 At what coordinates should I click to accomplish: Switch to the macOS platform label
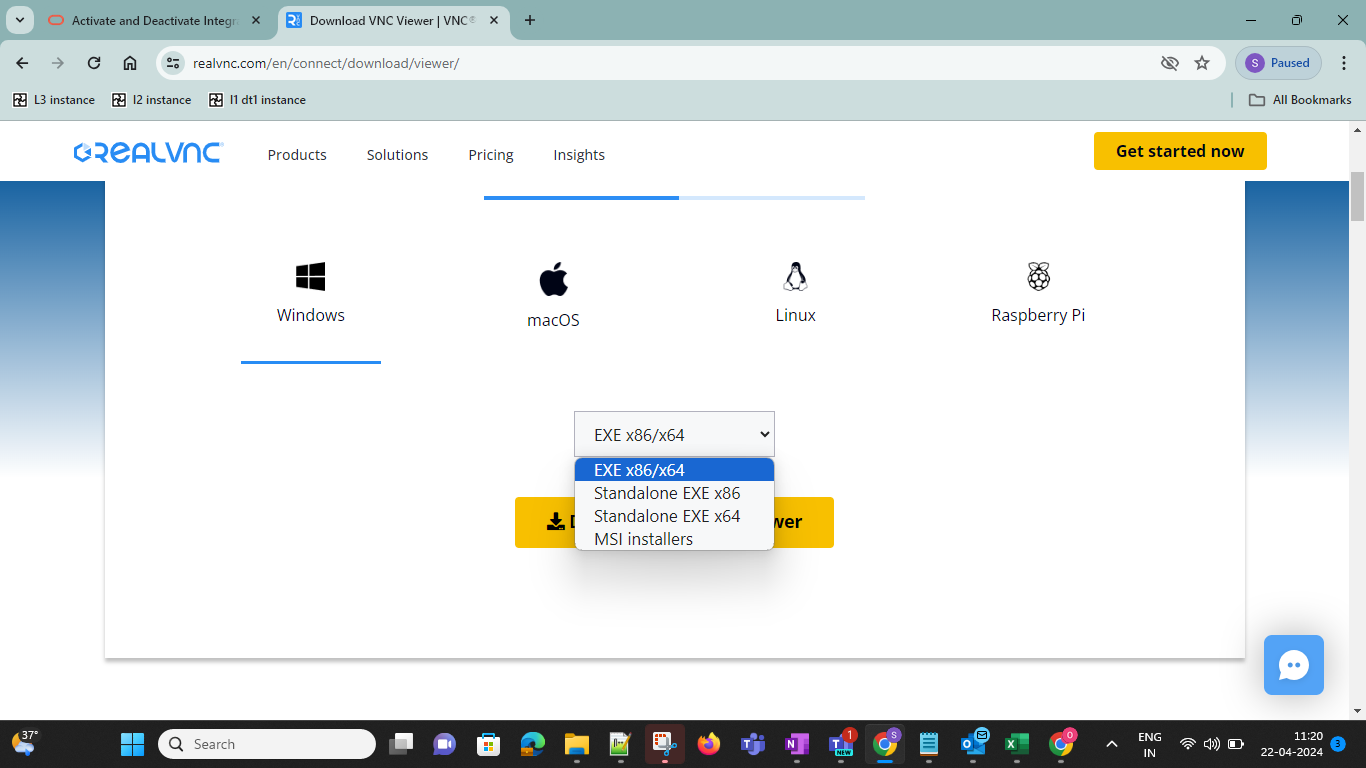point(553,320)
